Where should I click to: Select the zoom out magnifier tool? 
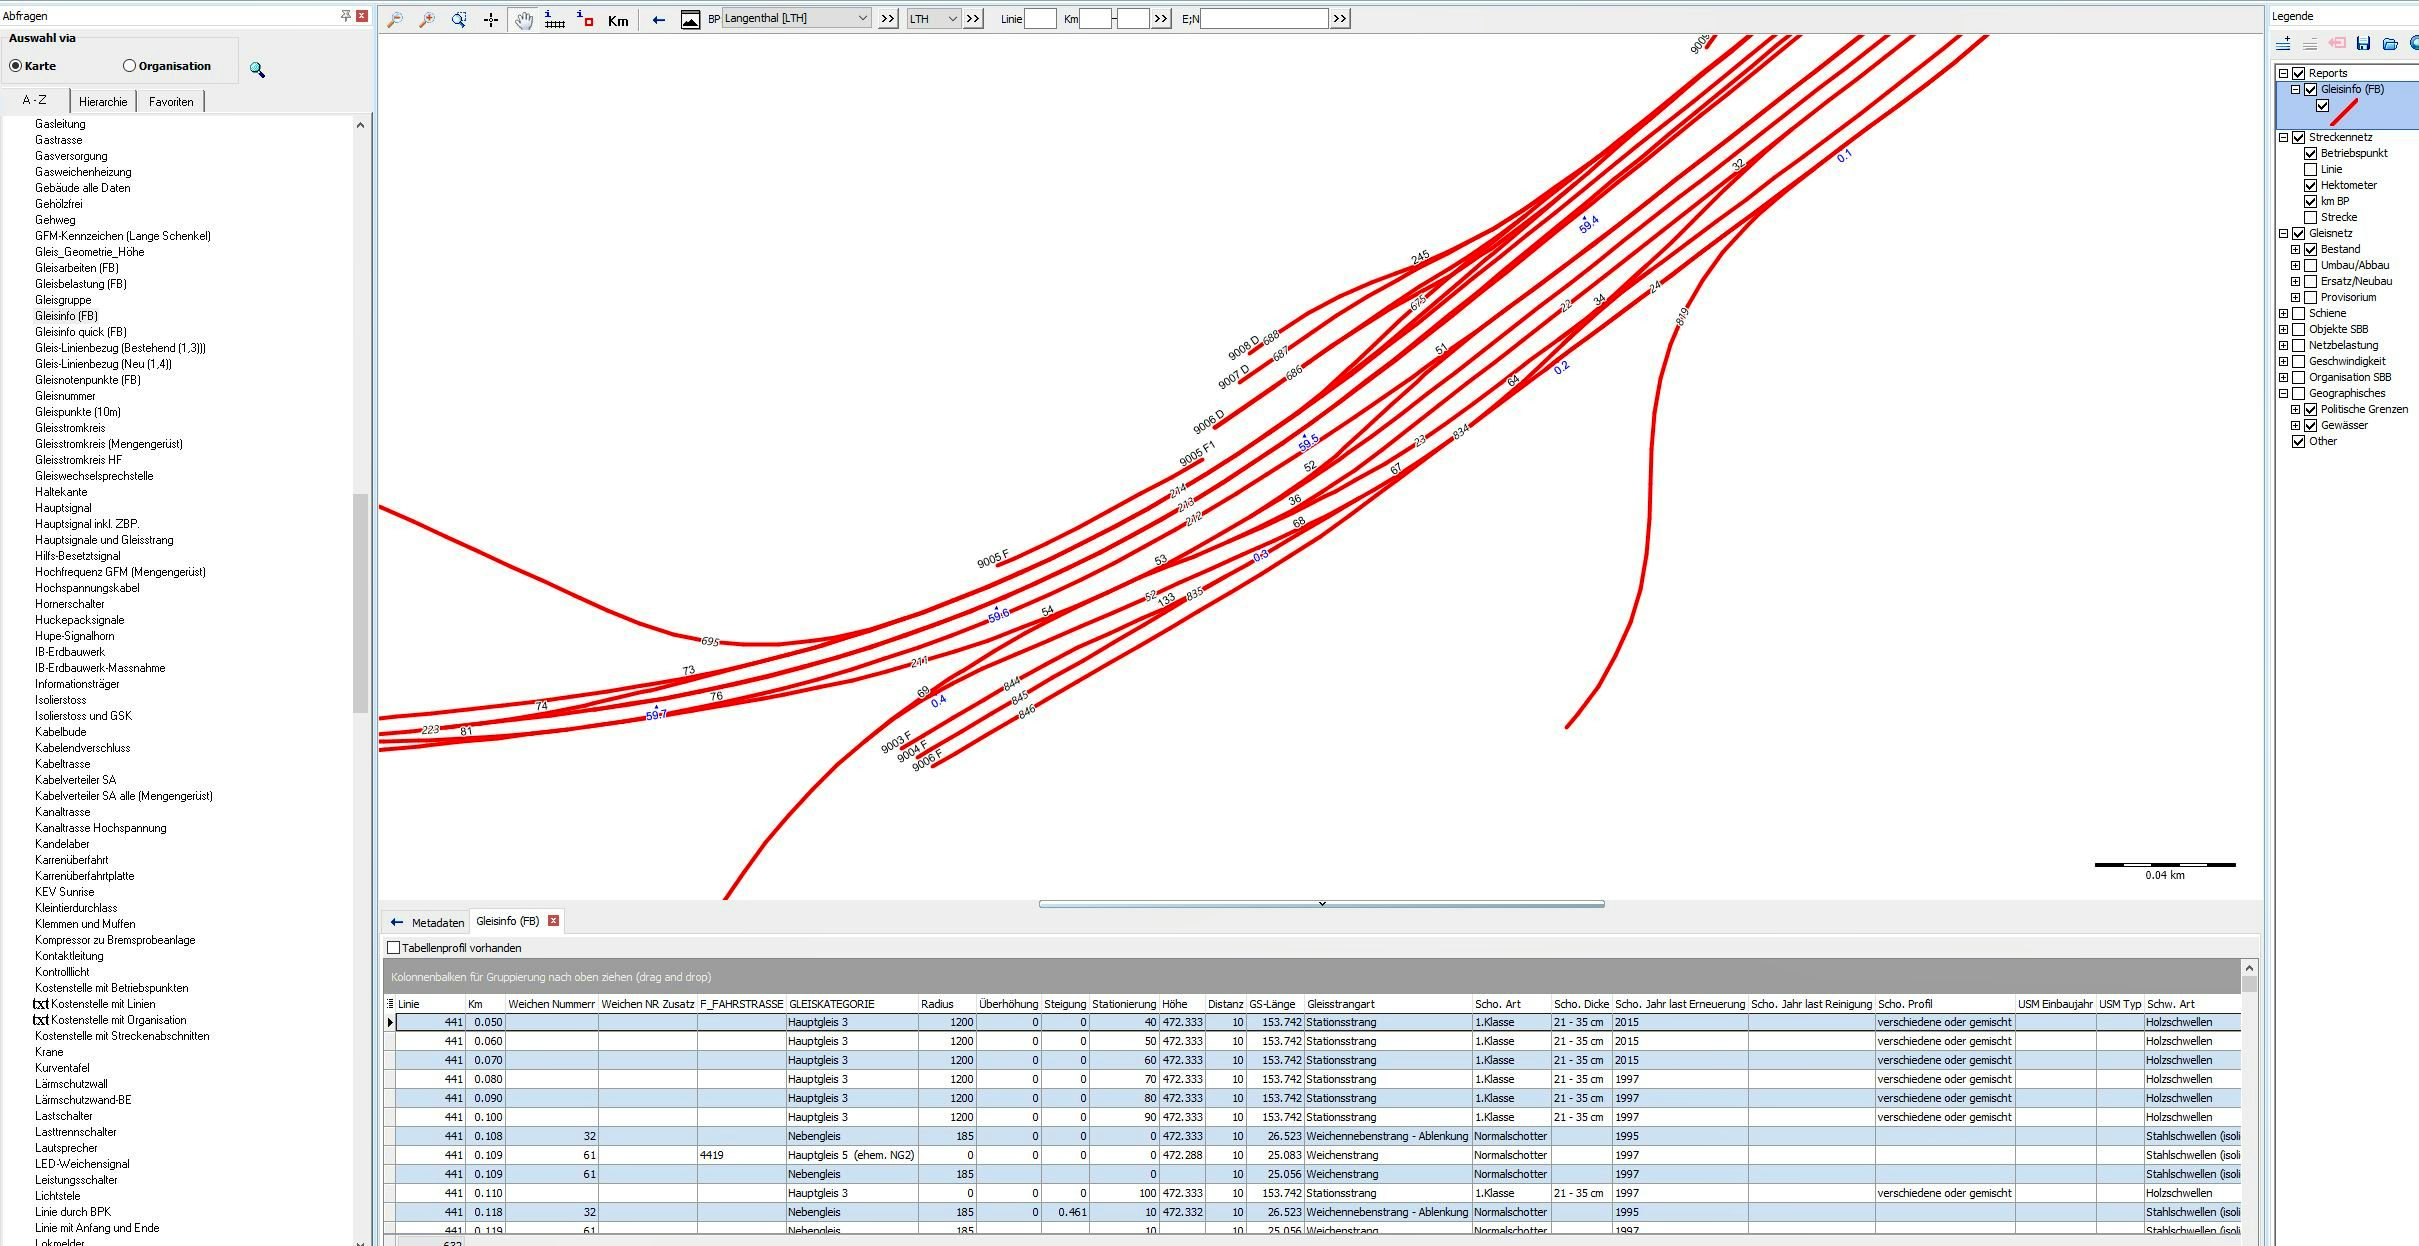coord(395,19)
